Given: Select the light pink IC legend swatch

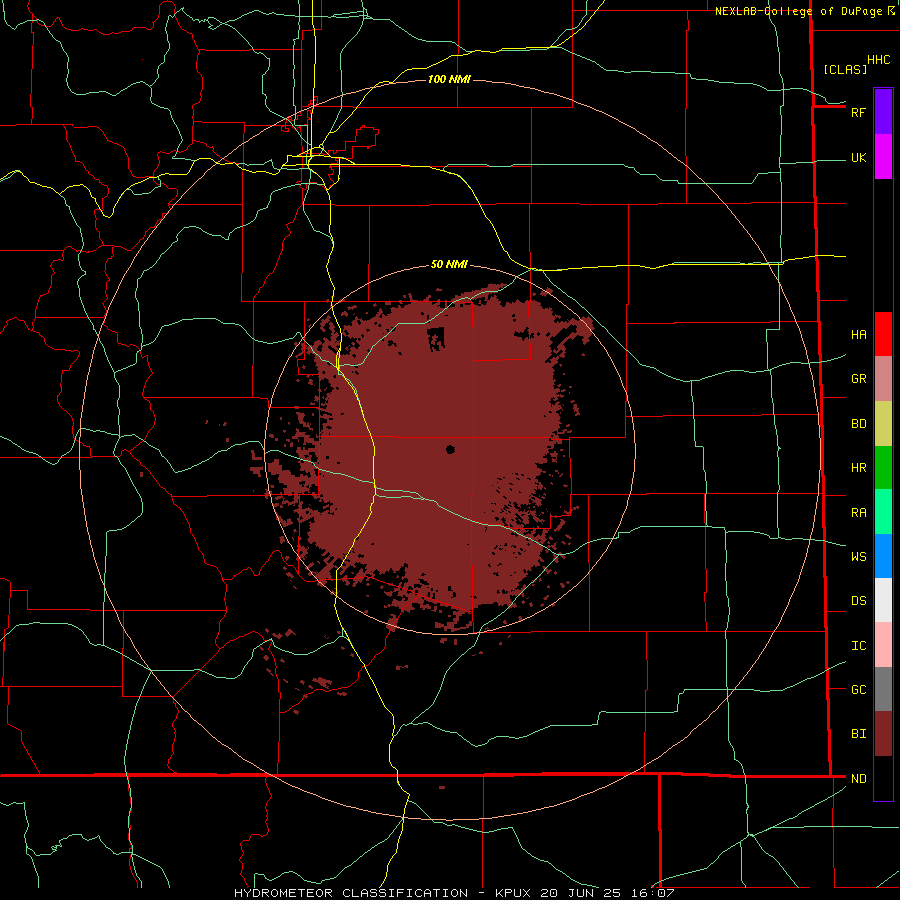Looking at the screenshot, I should (x=883, y=645).
